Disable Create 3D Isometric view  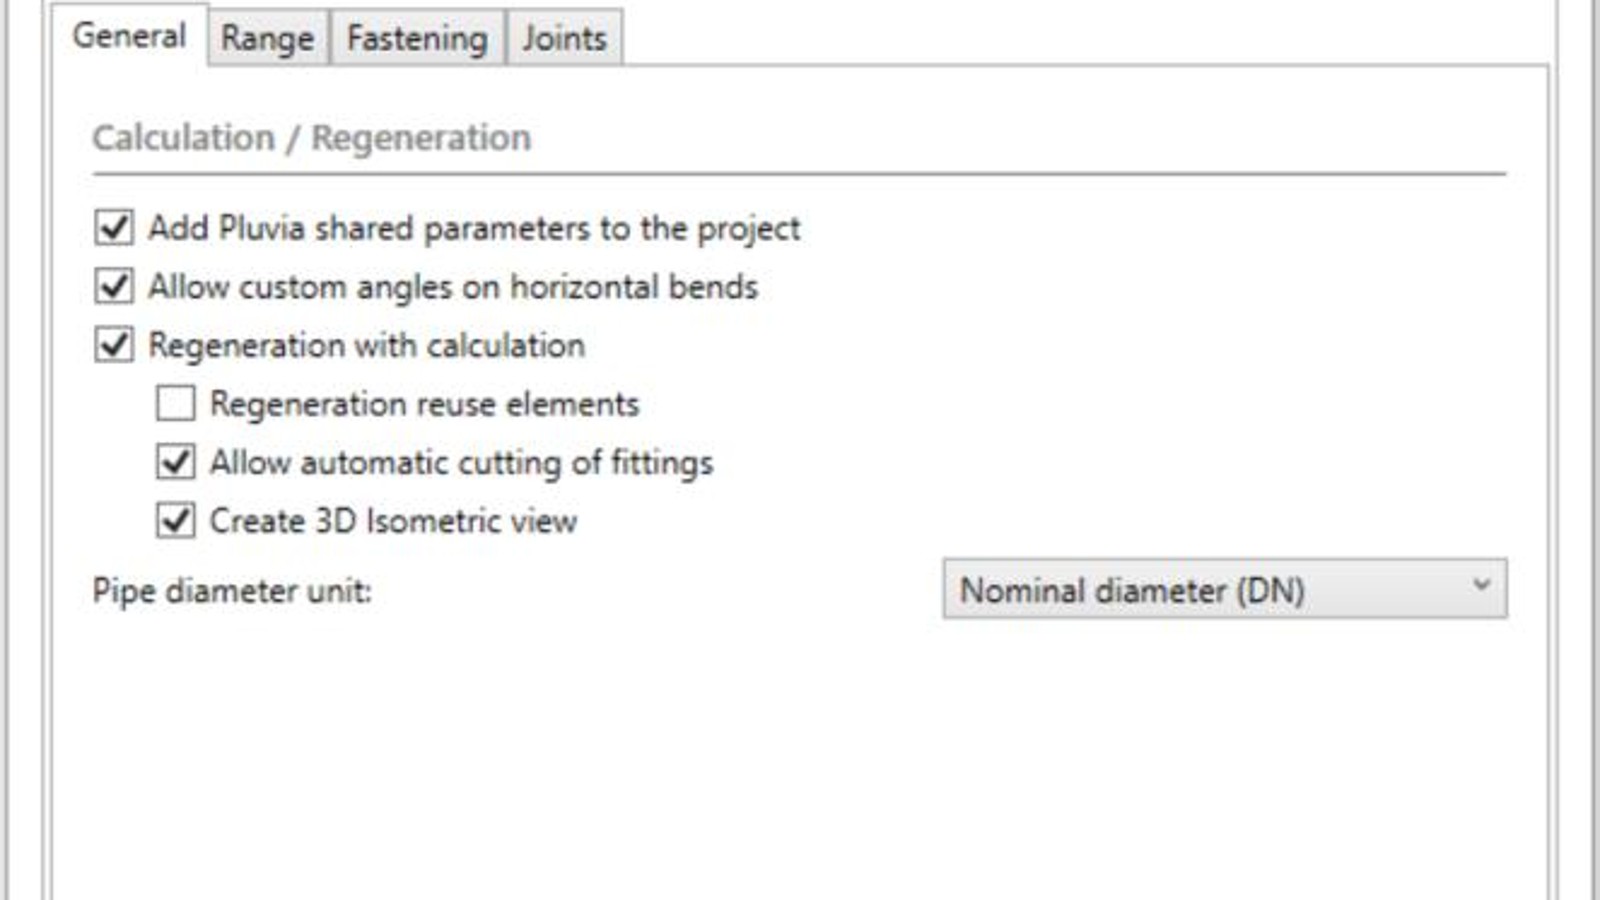(x=177, y=521)
